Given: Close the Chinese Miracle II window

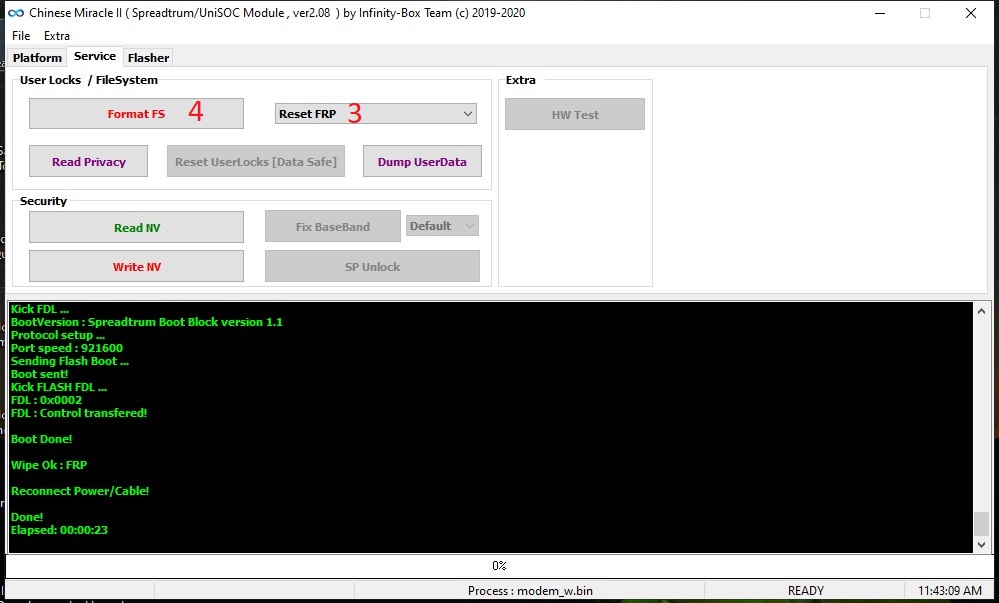Looking at the screenshot, I should 970,13.
